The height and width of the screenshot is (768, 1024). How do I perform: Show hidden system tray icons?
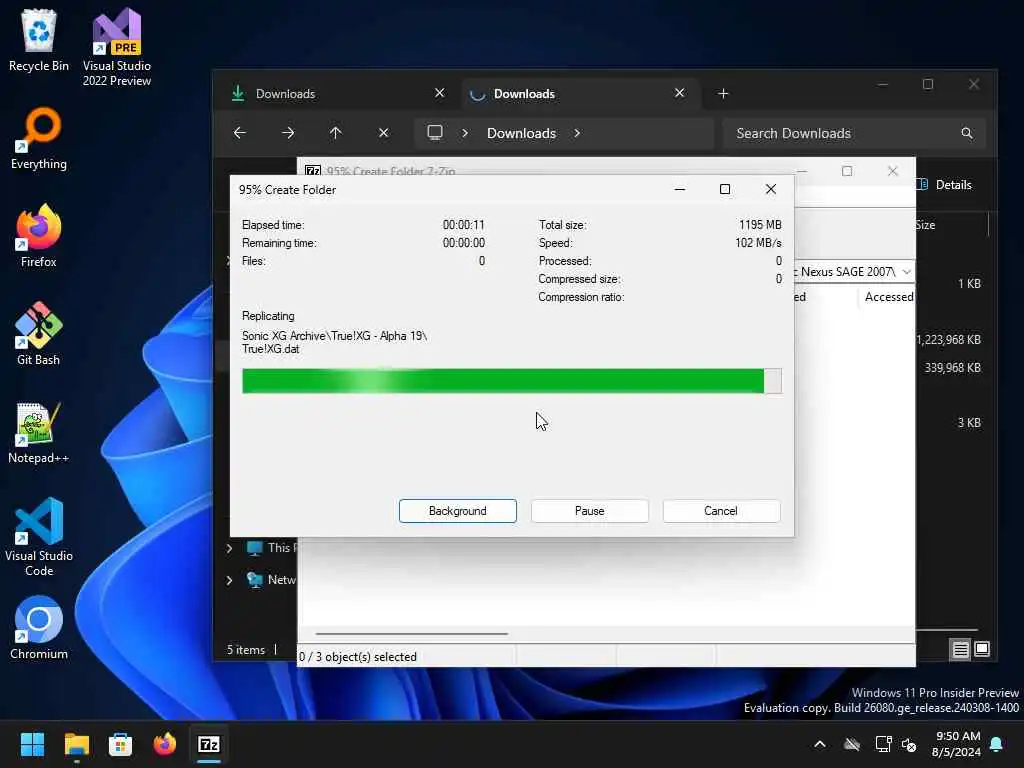[x=820, y=744]
